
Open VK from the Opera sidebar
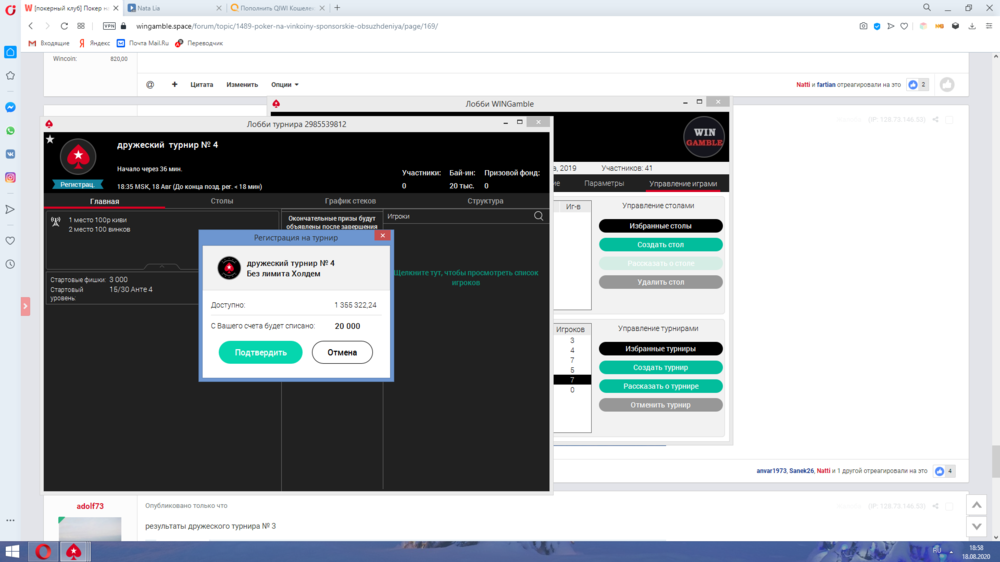(x=10, y=154)
